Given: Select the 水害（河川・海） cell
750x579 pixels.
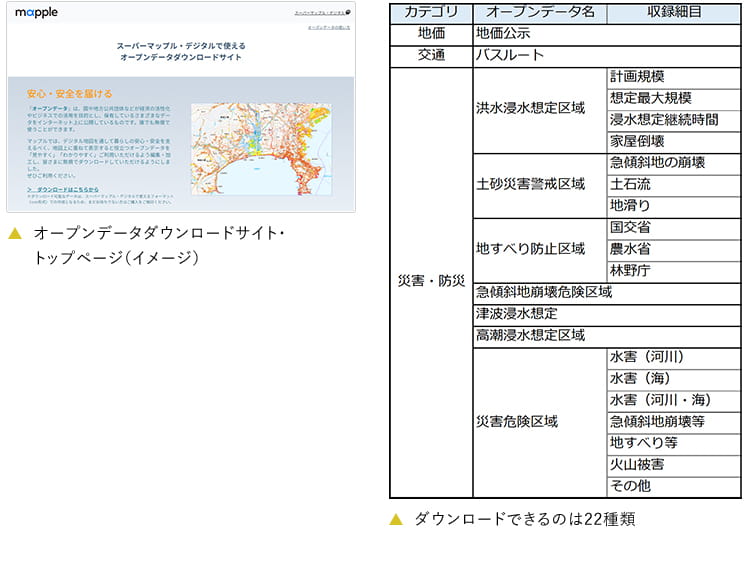Looking at the screenshot, I should coord(674,401).
